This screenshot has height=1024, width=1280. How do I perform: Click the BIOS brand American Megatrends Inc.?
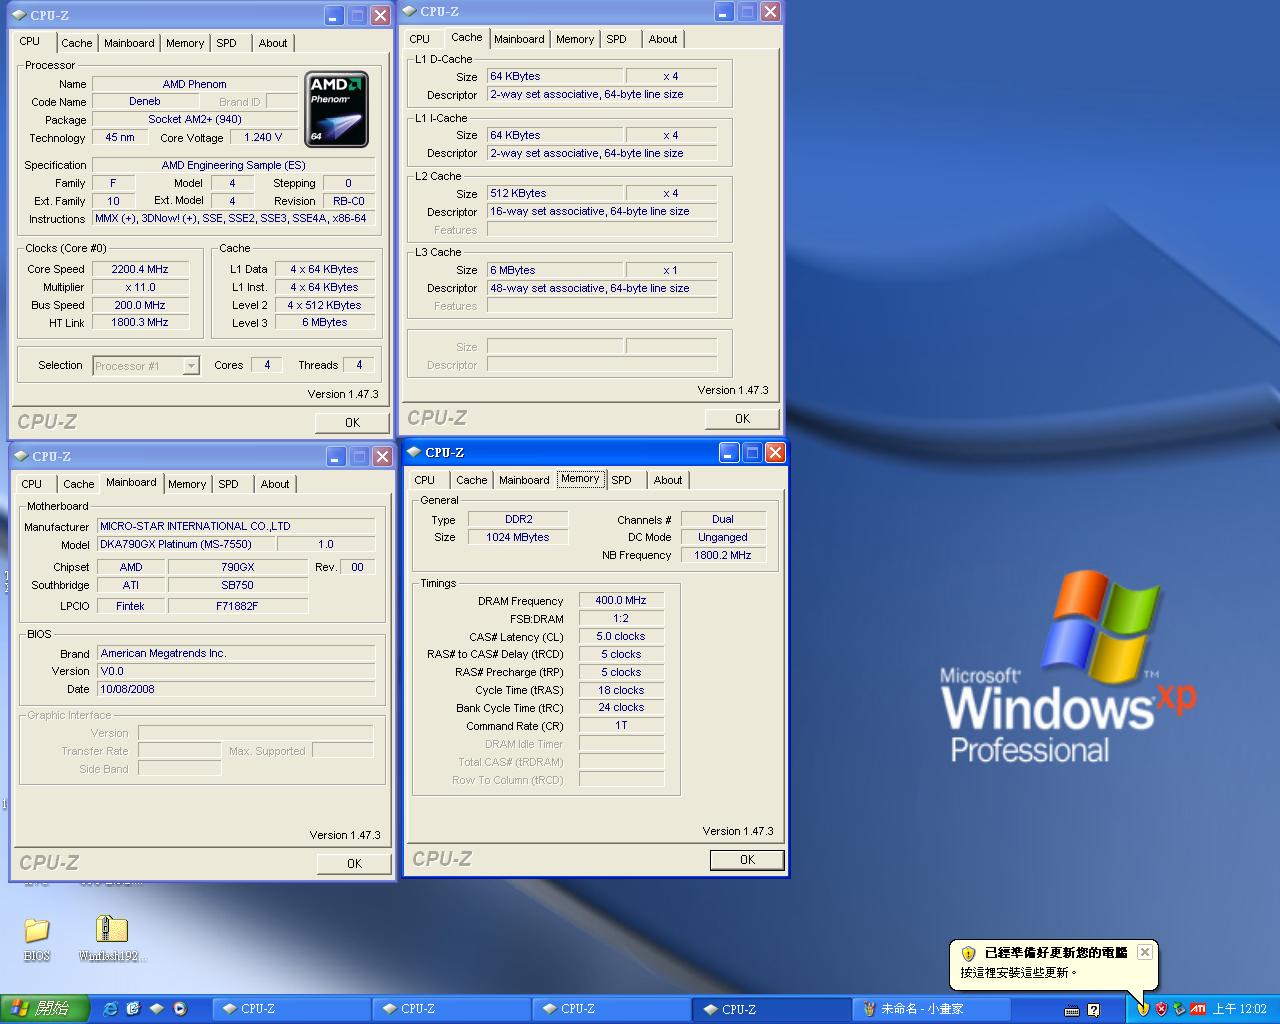[x=236, y=653]
